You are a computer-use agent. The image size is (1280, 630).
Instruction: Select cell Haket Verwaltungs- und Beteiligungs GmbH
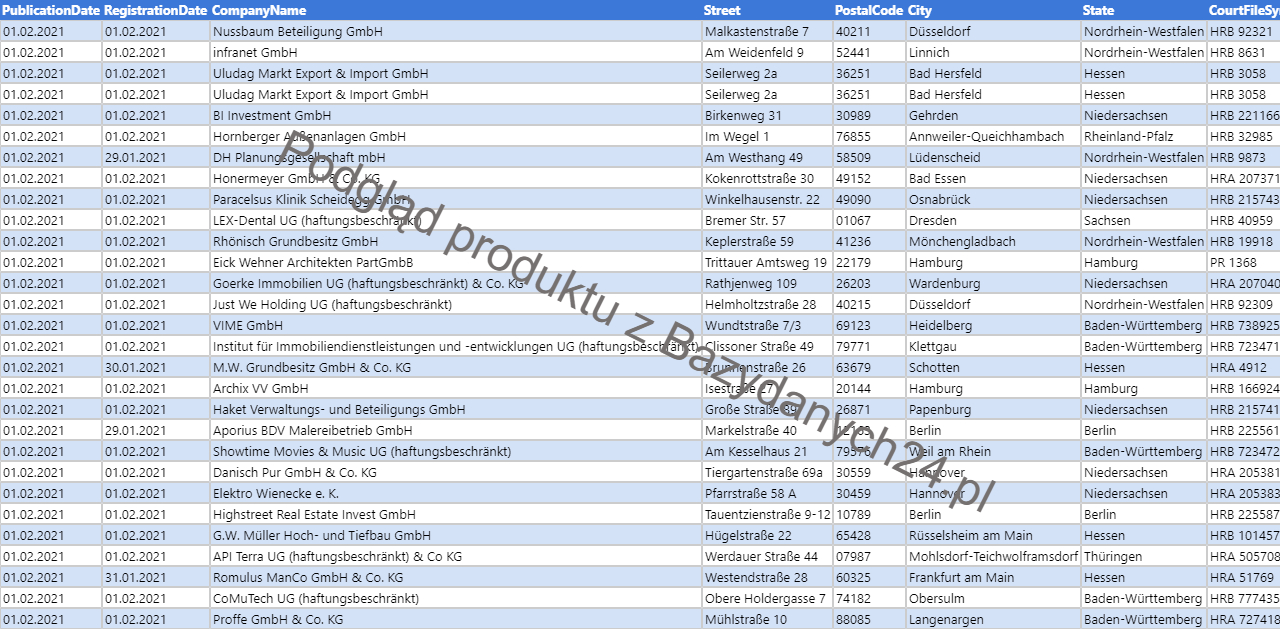click(x=456, y=409)
